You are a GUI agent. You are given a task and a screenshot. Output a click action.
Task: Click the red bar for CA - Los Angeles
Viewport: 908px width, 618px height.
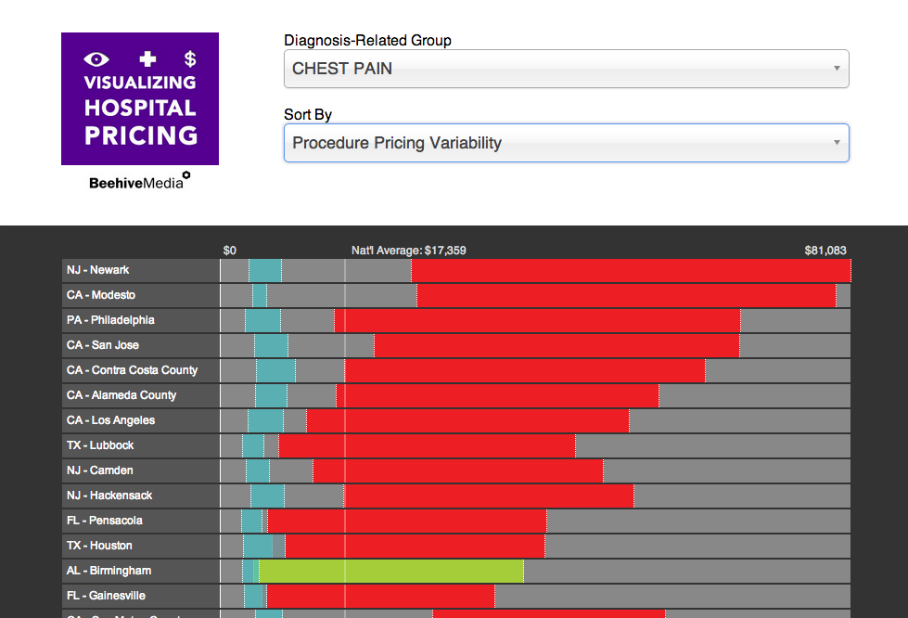(468, 420)
